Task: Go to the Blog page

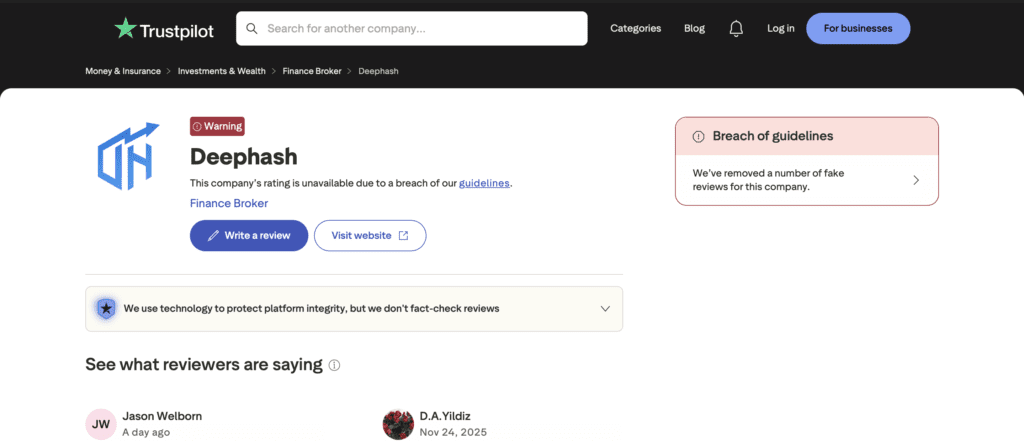Action: 694,29
